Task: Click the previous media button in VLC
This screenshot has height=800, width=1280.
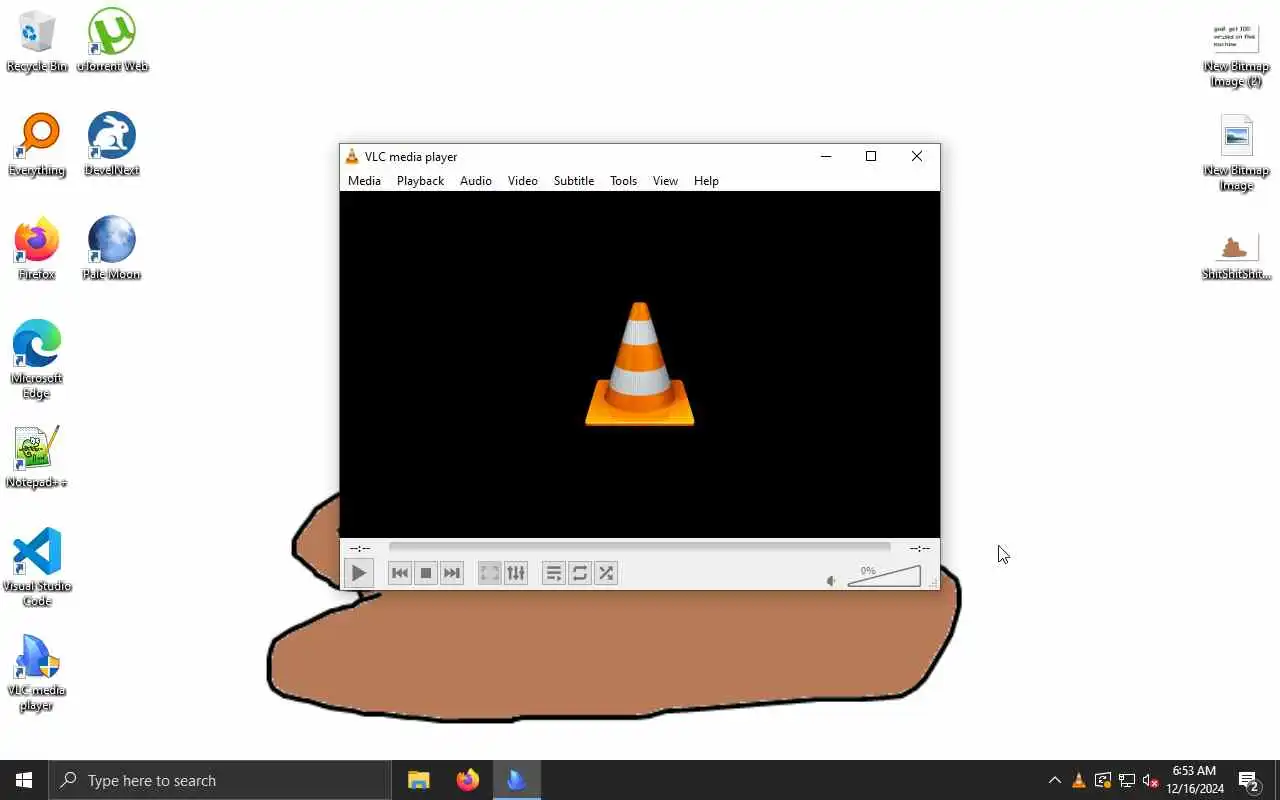Action: tap(400, 573)
